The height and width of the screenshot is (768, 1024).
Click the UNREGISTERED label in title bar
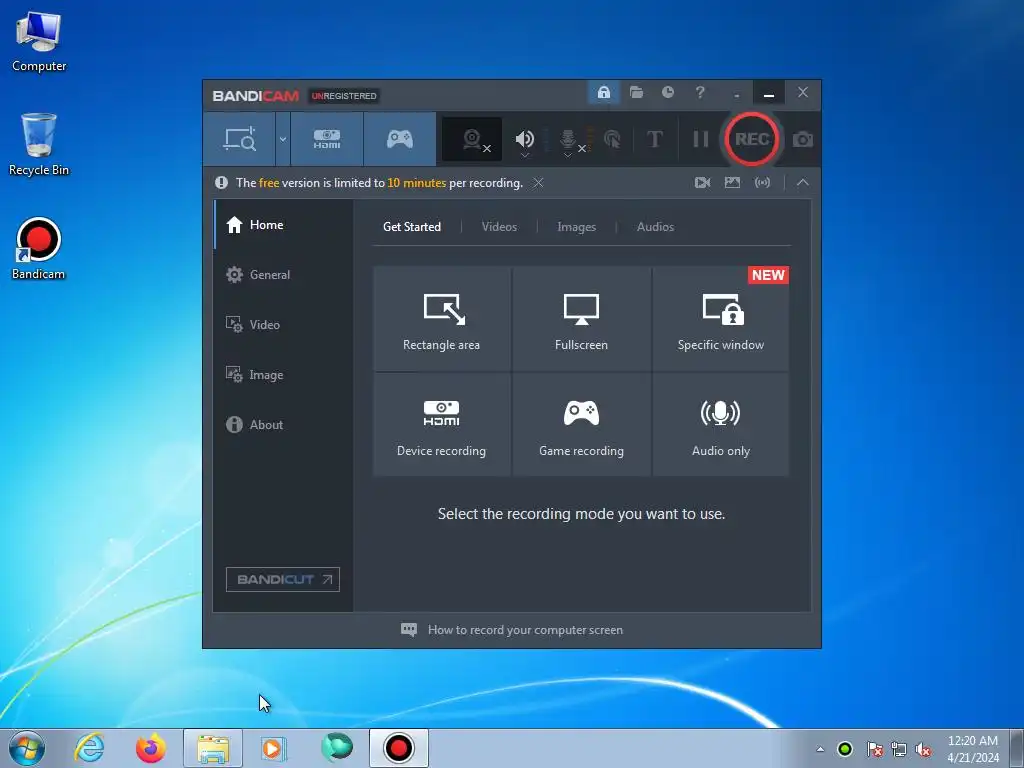[x=344, y=96]
